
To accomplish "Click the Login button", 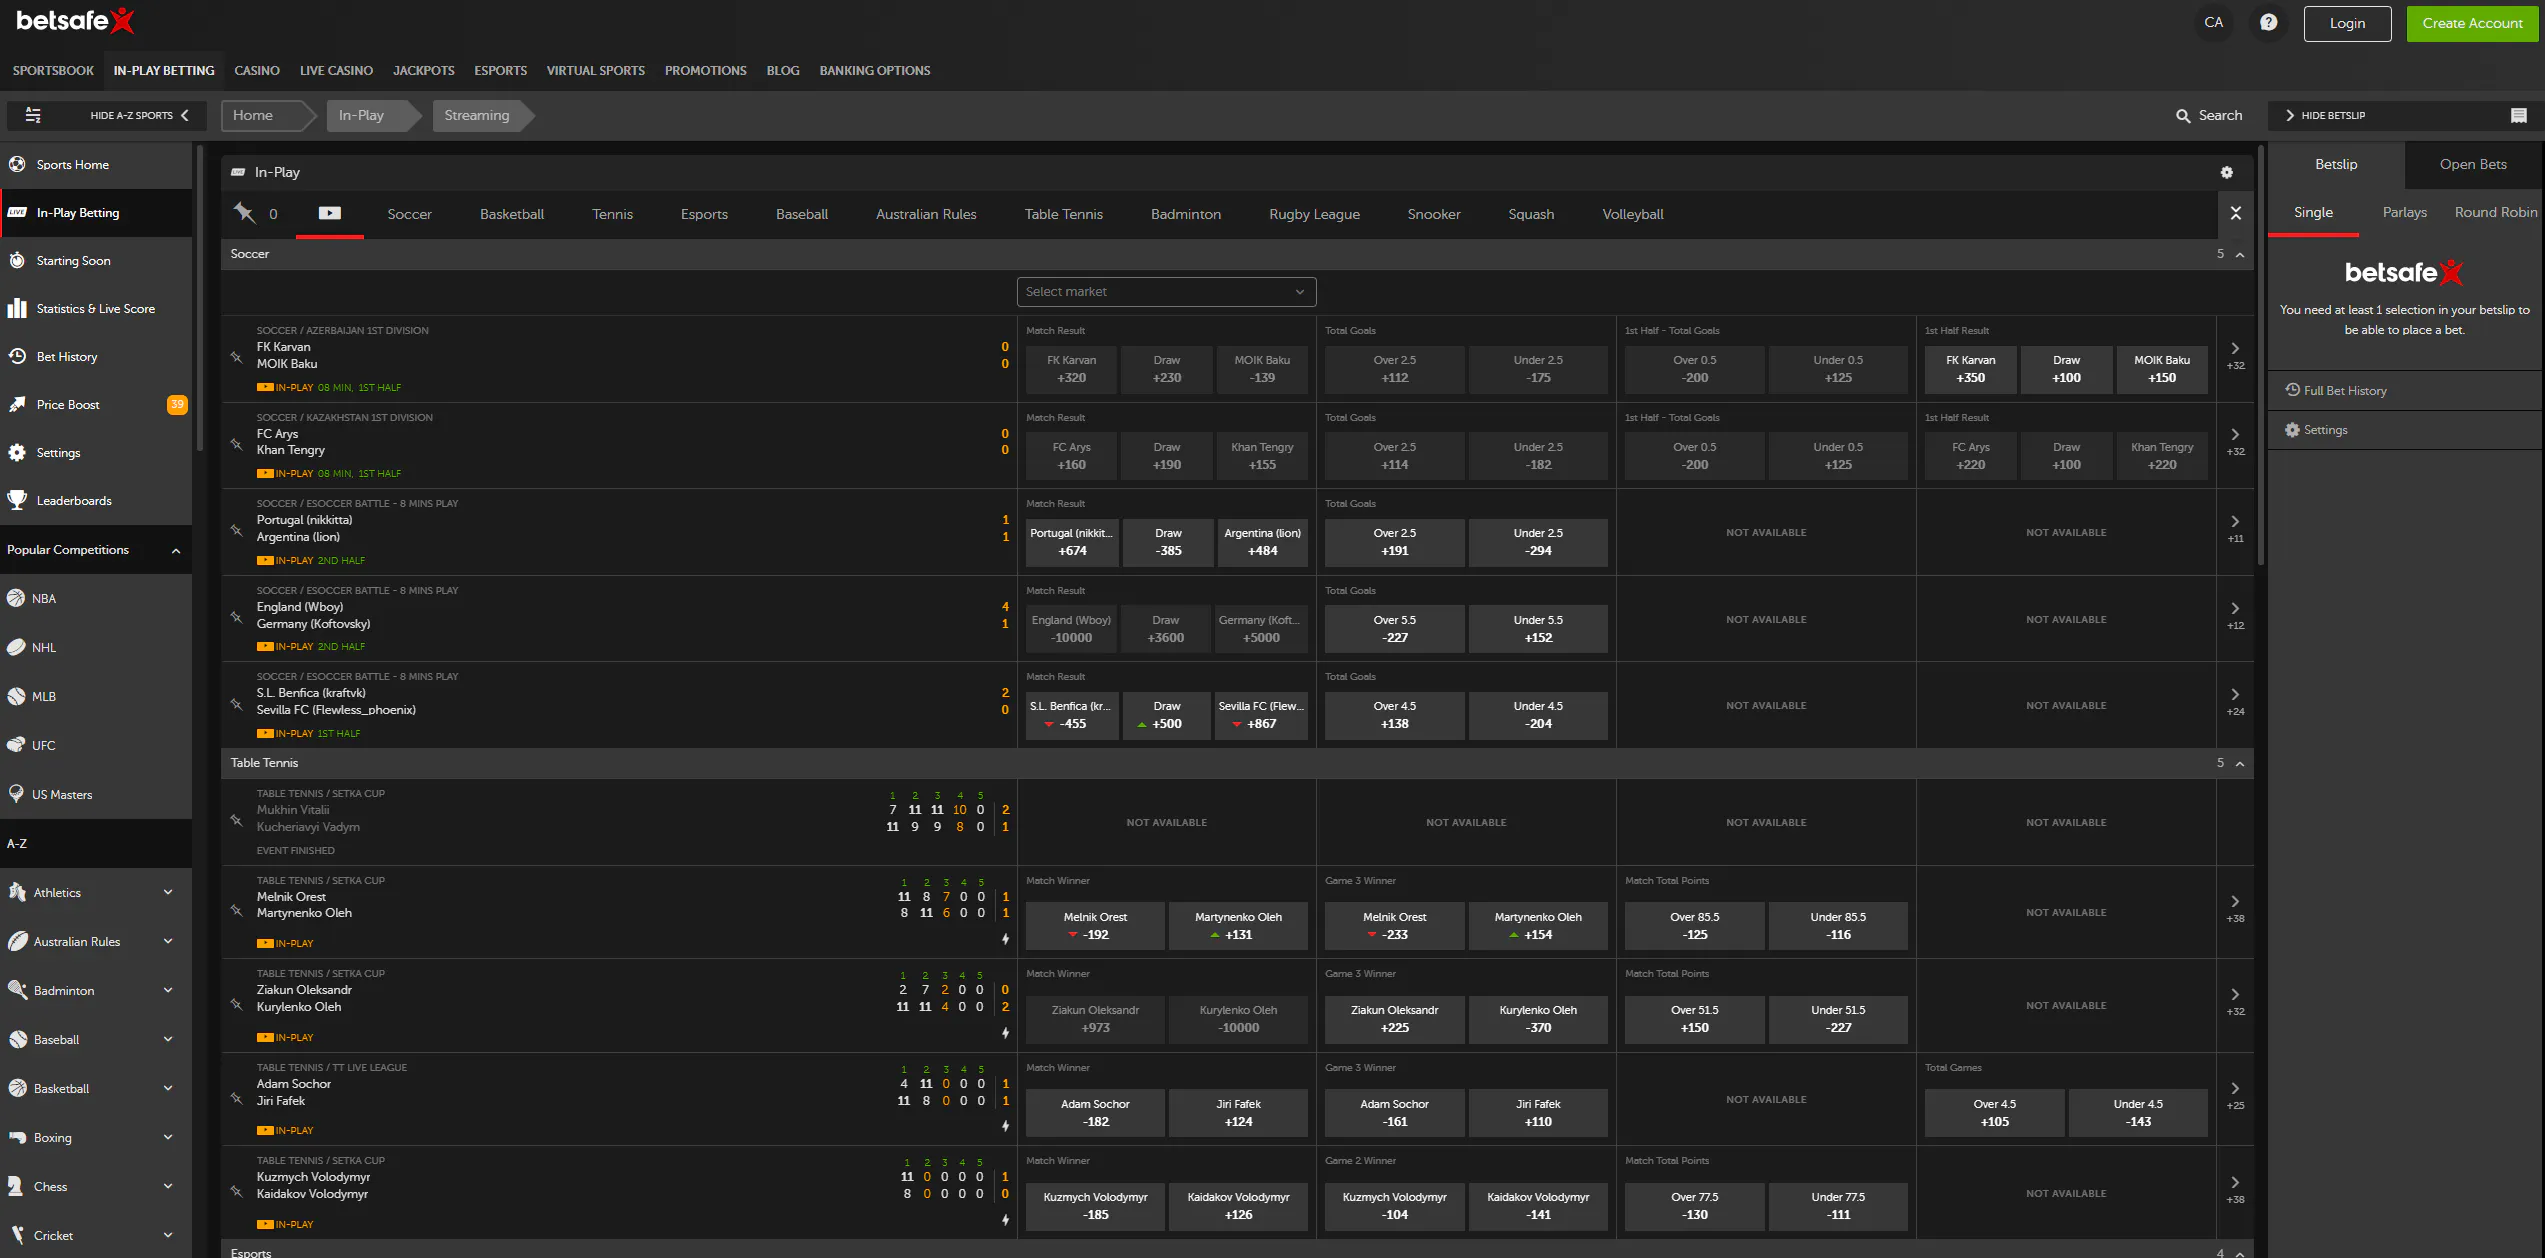I will point(2347,23).
